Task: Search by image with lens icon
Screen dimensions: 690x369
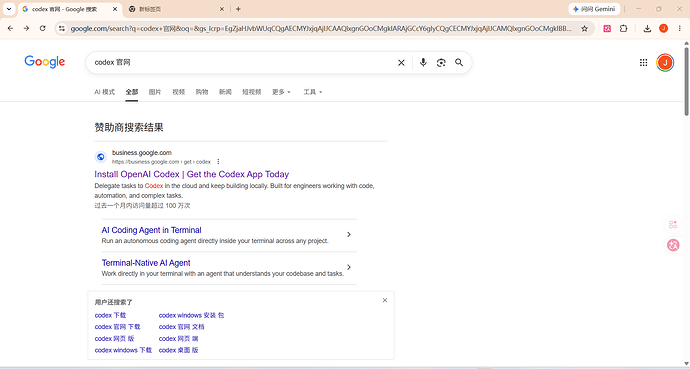Action: coord(441,62)
